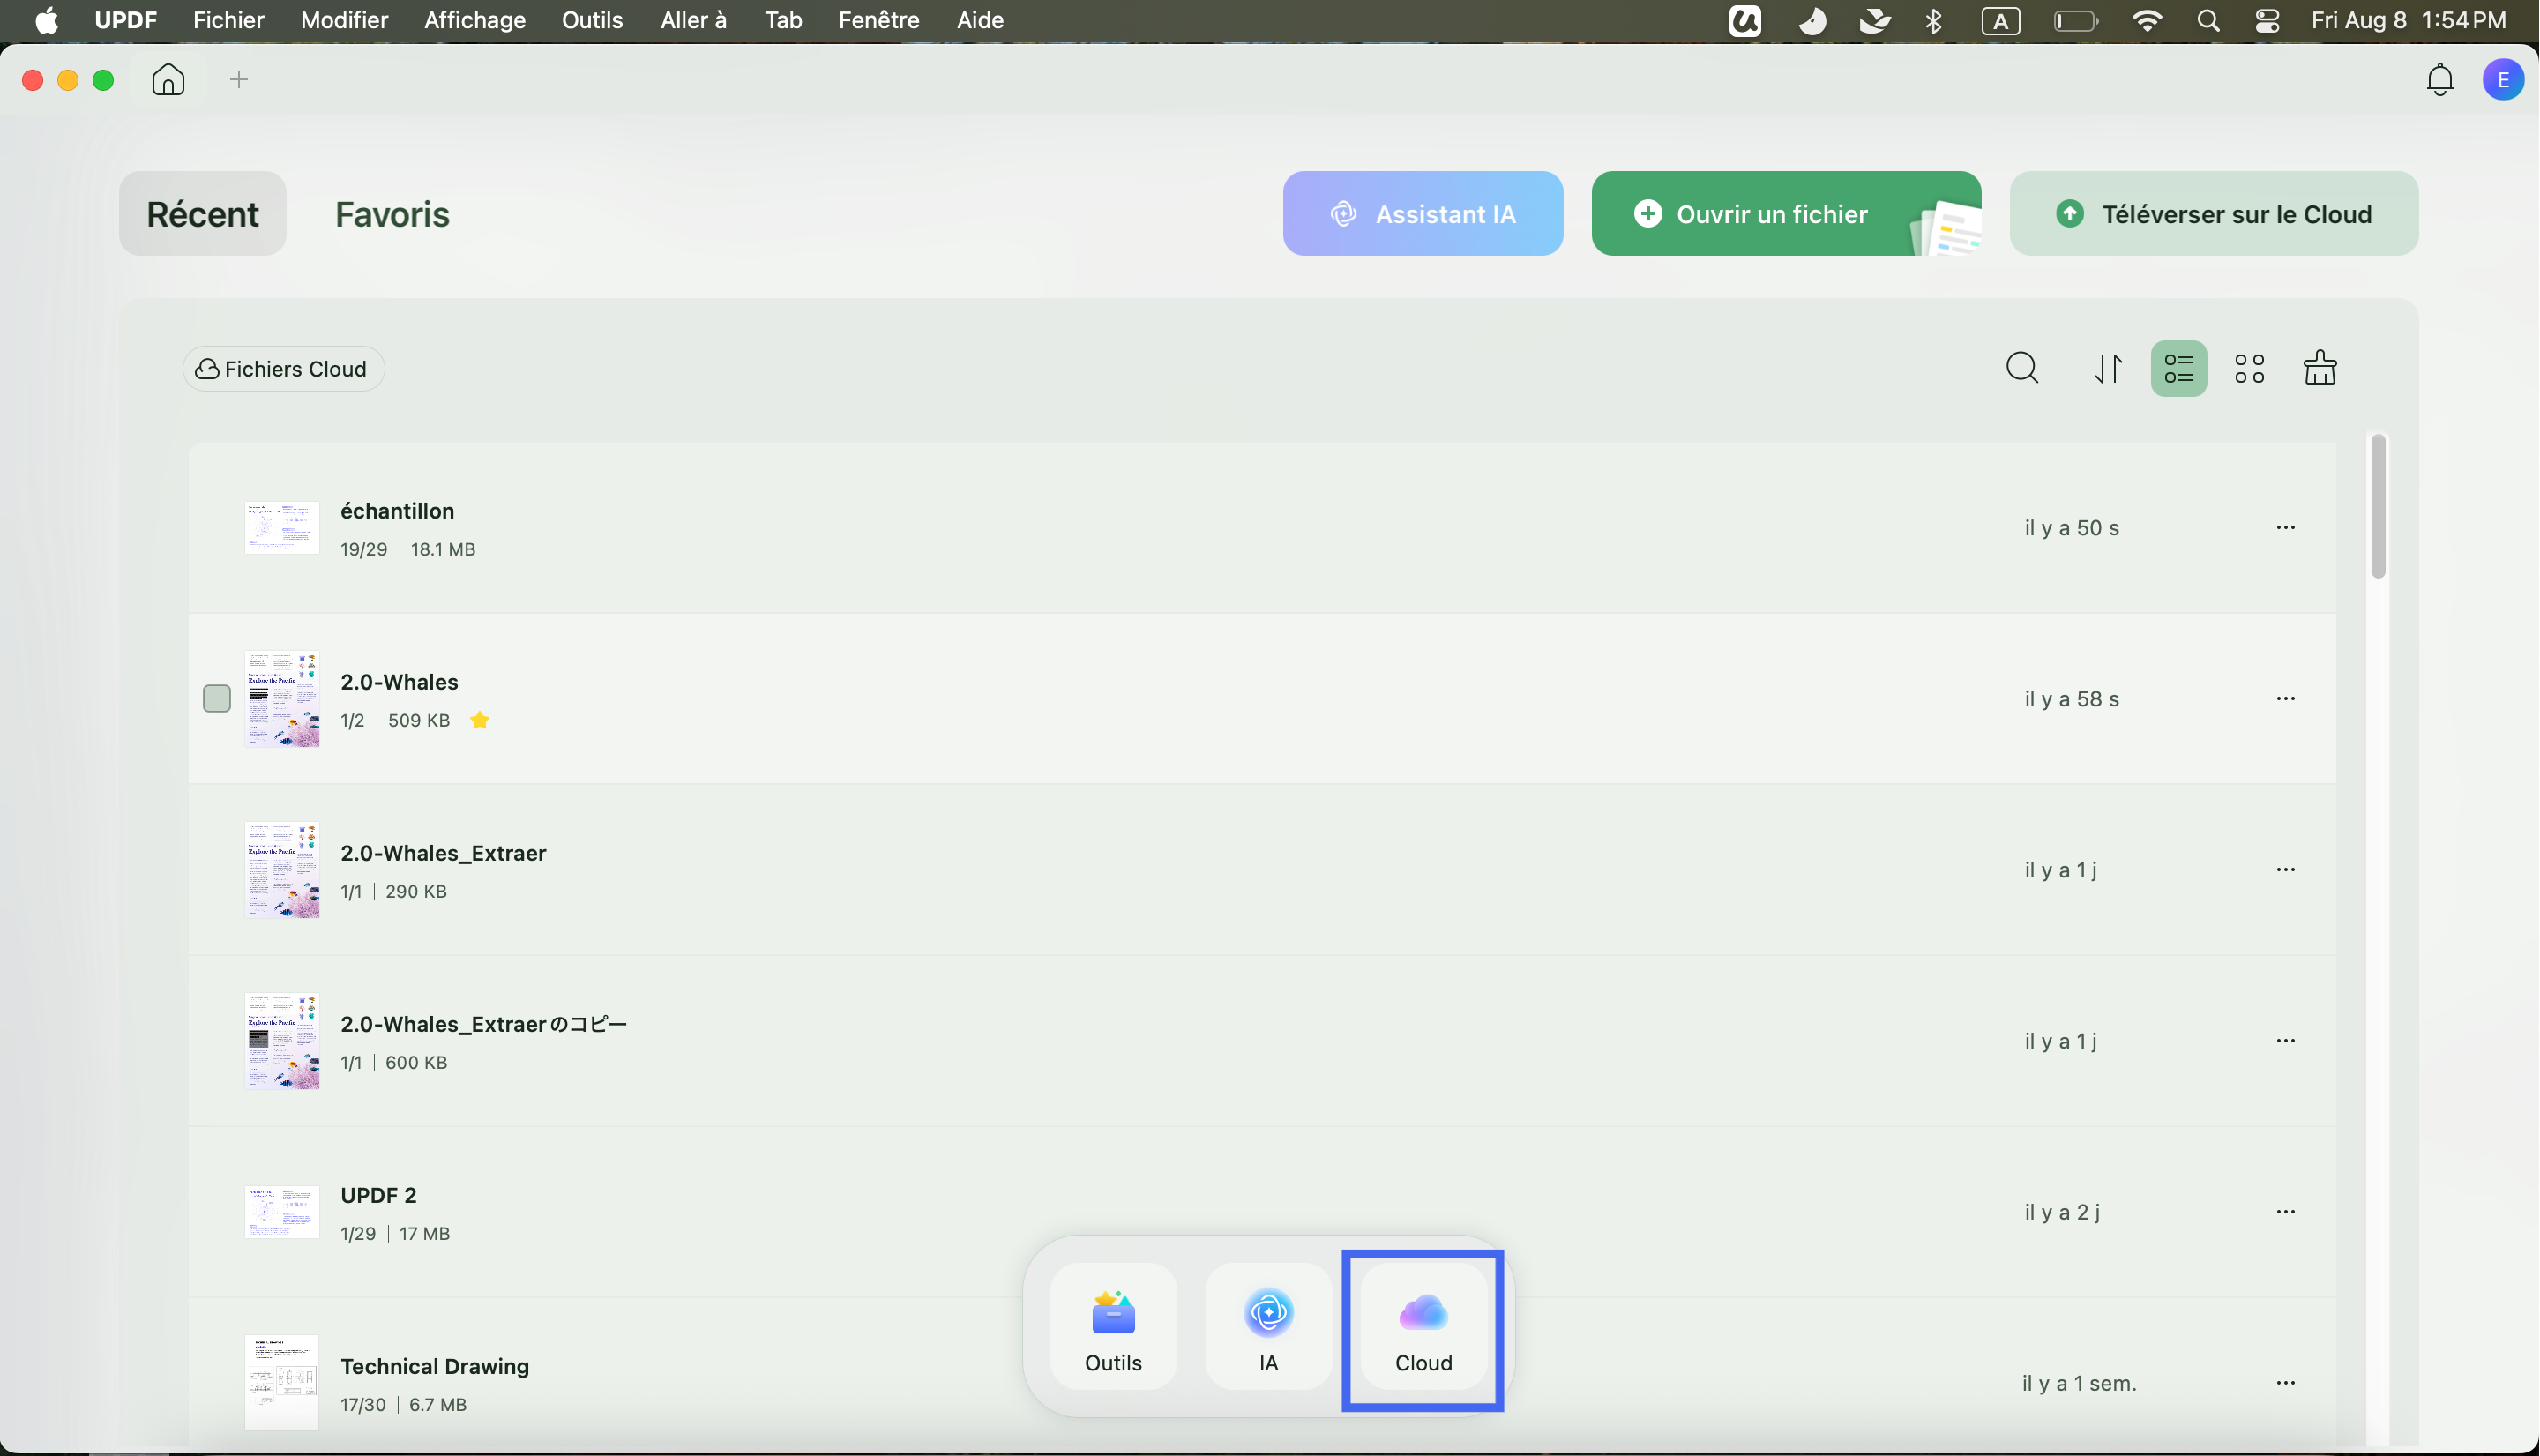
Task: Open the Technical Drawing thumbnail
Action: pyautogui.click(x=282, y=1382)
